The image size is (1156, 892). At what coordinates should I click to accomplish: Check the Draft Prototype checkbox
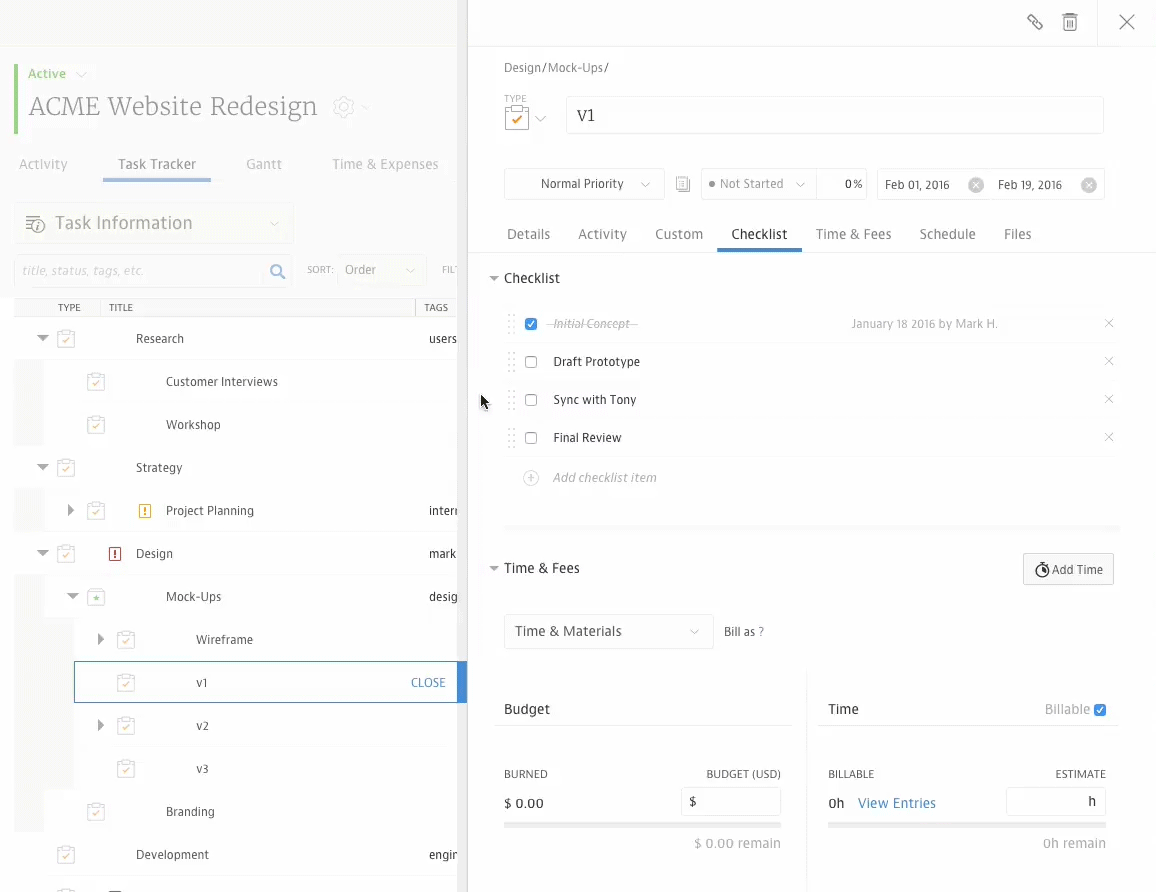(531, 362)
